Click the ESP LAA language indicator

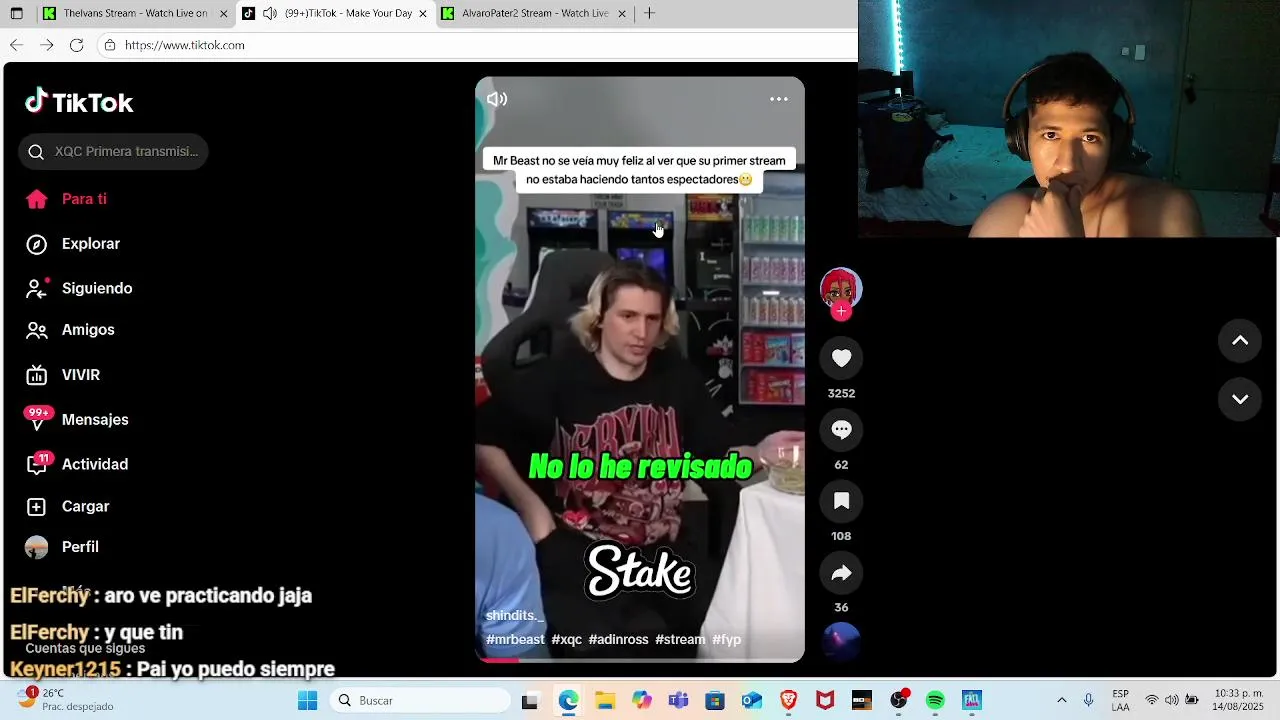tap(1121, 700)
